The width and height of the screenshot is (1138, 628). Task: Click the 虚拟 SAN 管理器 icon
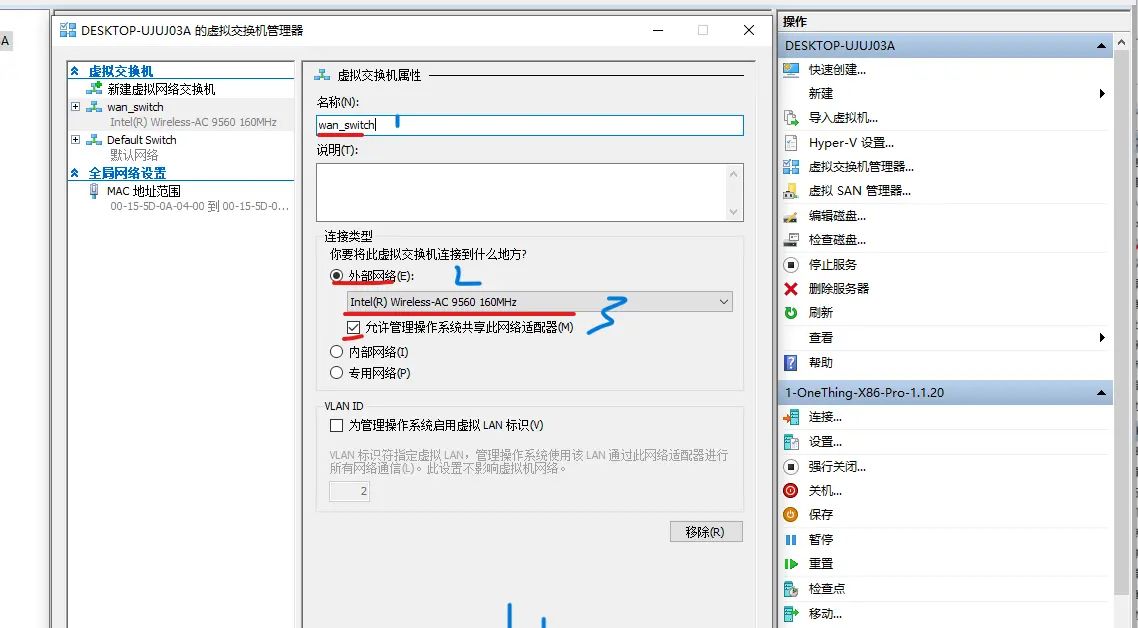(791, 191)
